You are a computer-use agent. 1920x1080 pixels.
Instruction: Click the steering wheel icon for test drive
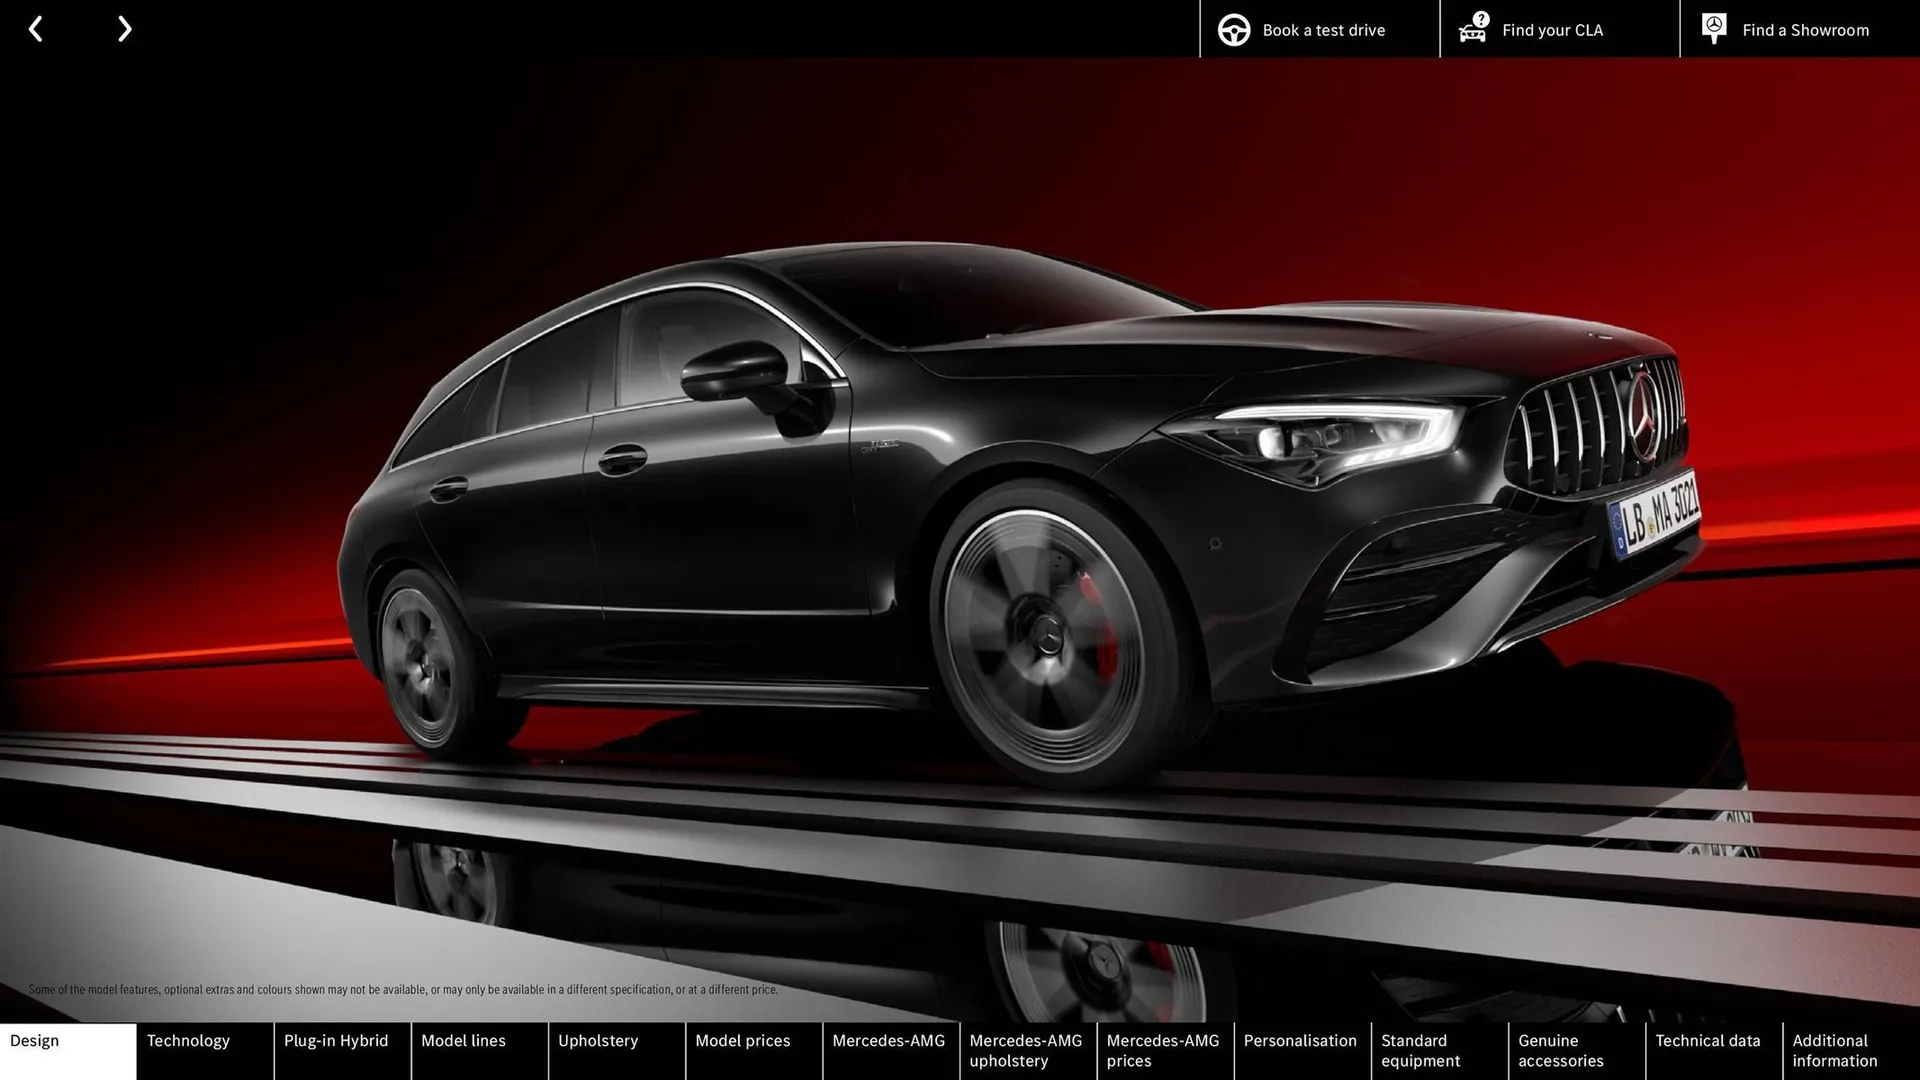coord(1234,29)
